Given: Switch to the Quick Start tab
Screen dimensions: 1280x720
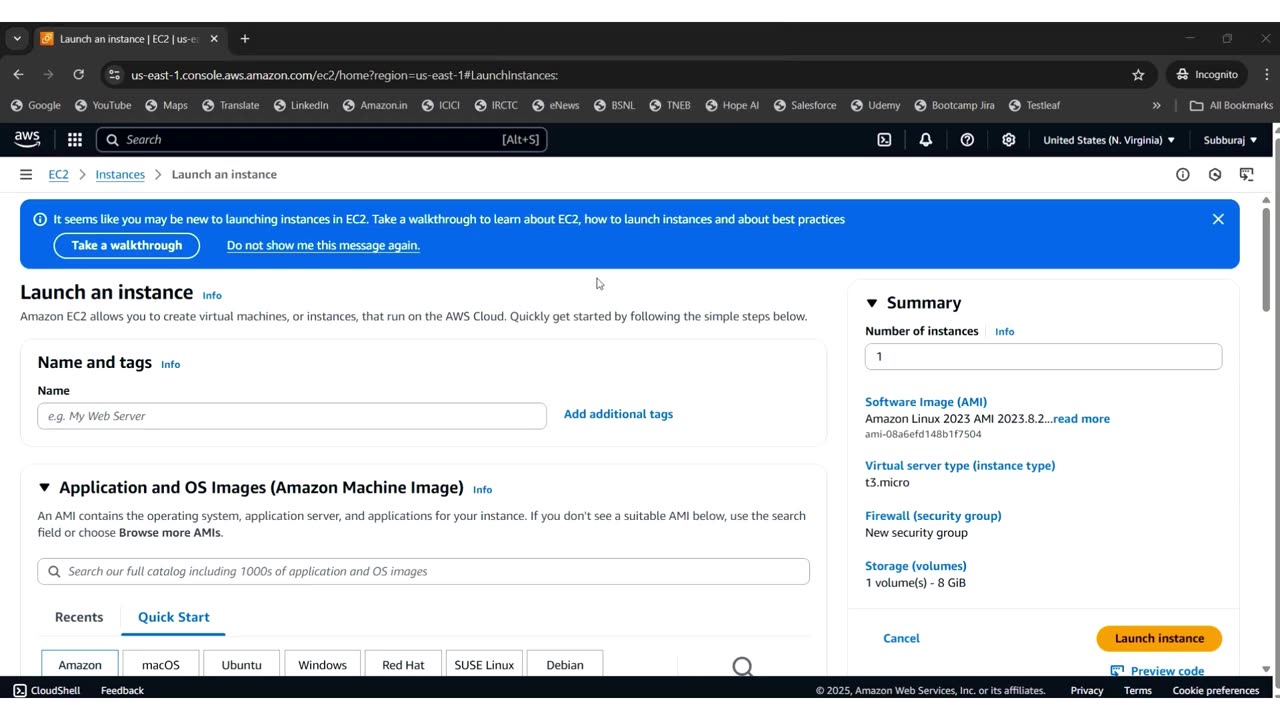Looking at the screenshot, I should click(x=174, y=617).
